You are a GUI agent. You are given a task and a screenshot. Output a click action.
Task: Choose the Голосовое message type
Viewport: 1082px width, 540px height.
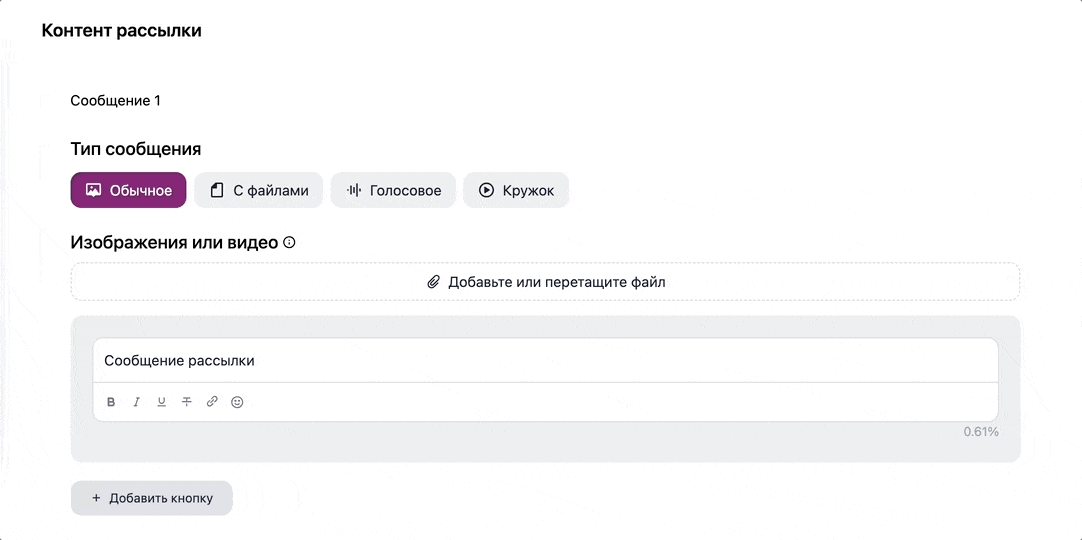pos(393,190)
